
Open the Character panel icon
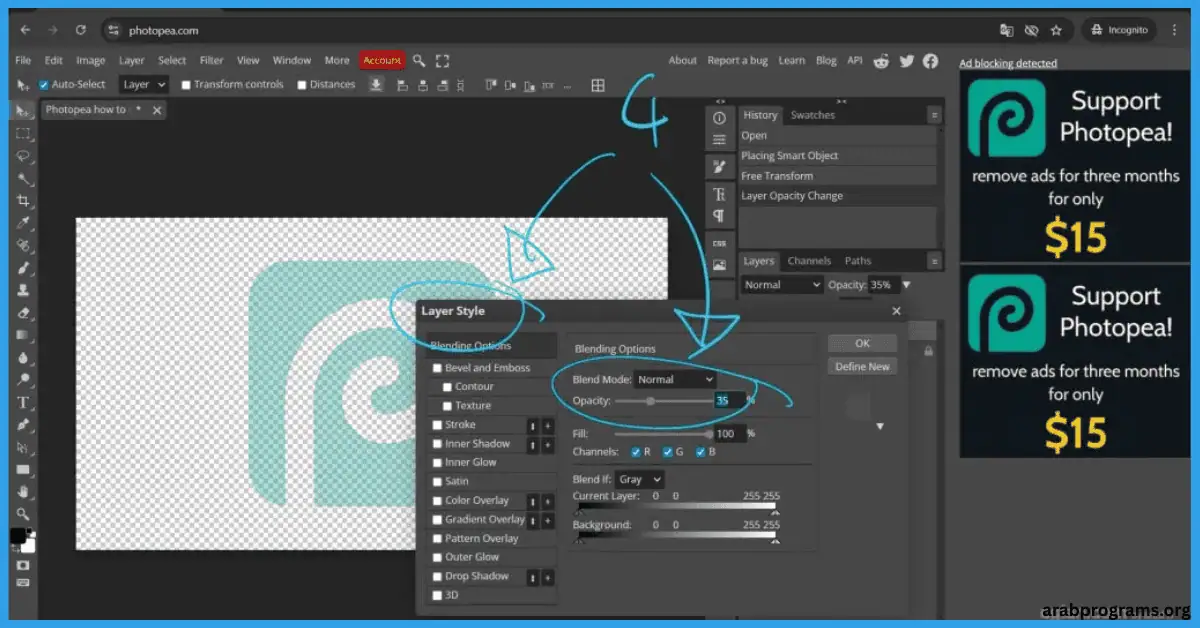pyautogui.click(x=718, y=194)
